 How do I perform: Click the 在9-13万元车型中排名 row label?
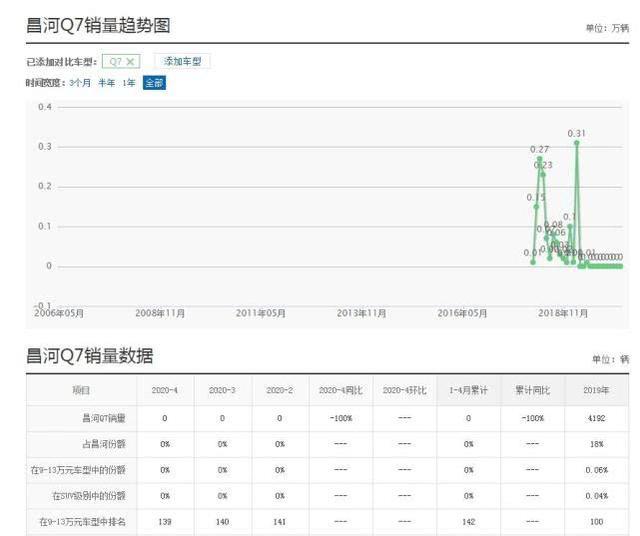[x=82, y=522]
